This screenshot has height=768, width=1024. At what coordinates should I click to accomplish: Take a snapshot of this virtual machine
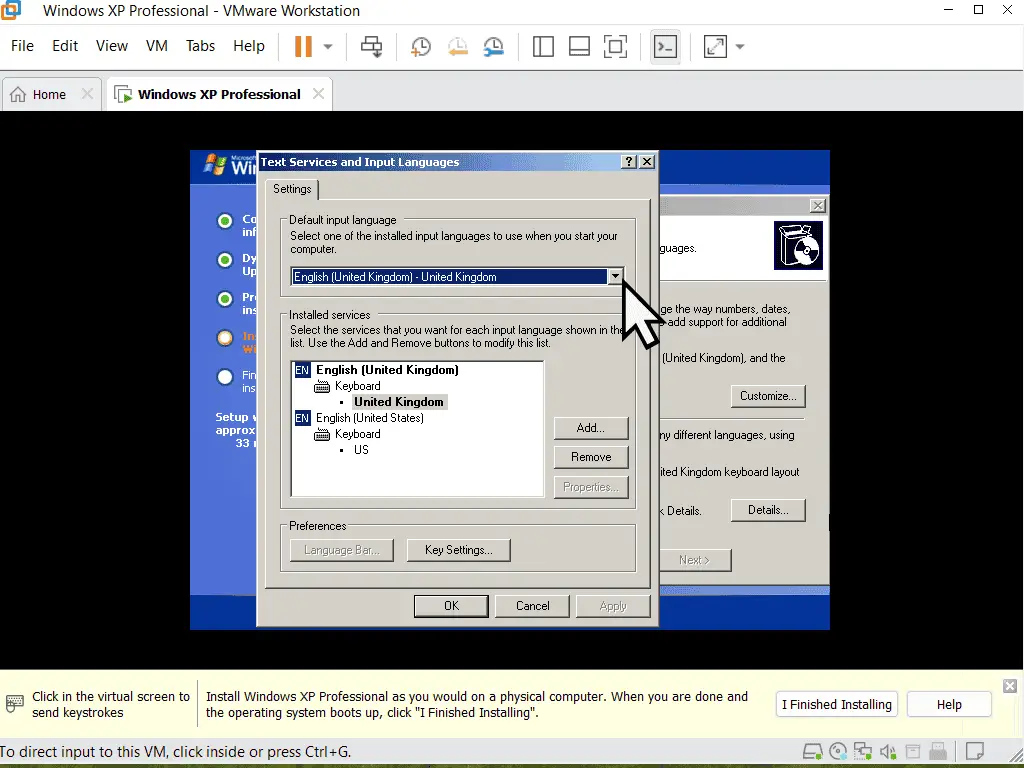421,46
